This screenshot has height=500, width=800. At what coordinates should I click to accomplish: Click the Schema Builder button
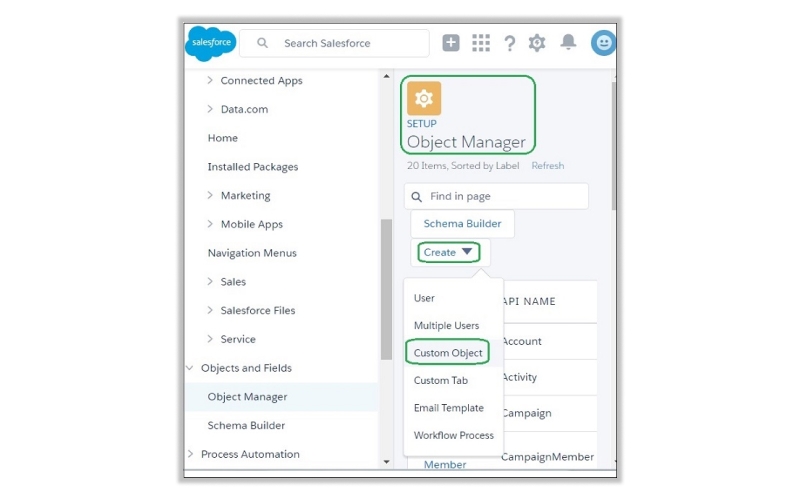point(462,223)
